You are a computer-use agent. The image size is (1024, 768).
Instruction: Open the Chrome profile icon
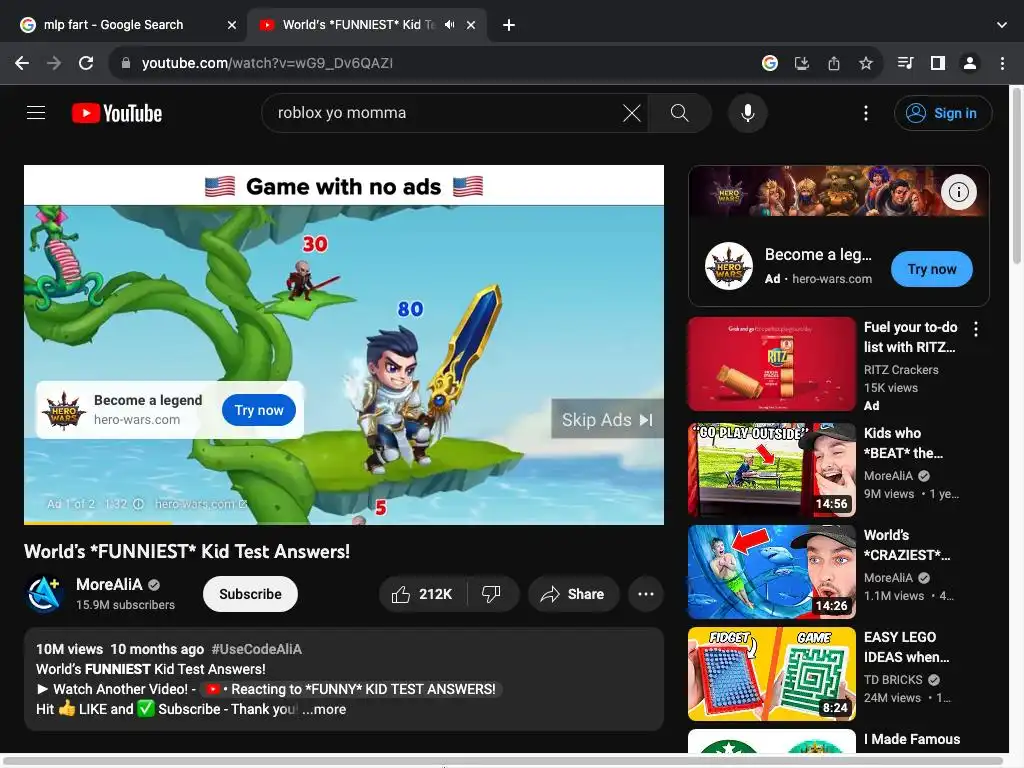click(x=970, y=63)
